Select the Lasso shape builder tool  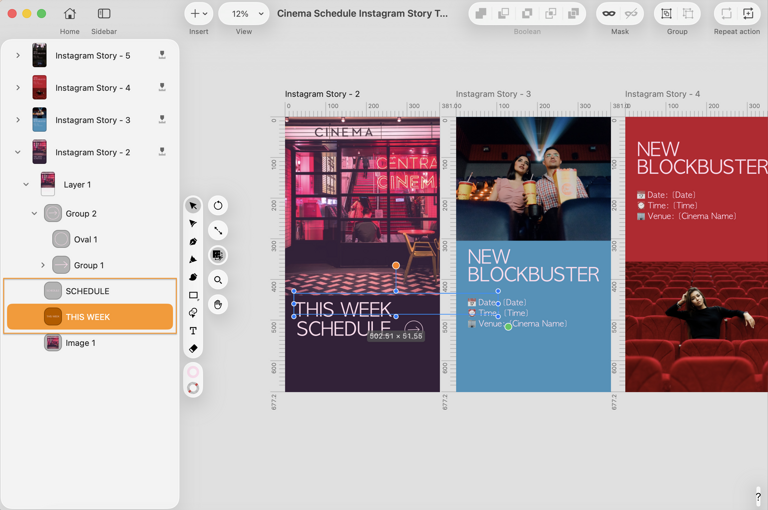click(193, 313)
